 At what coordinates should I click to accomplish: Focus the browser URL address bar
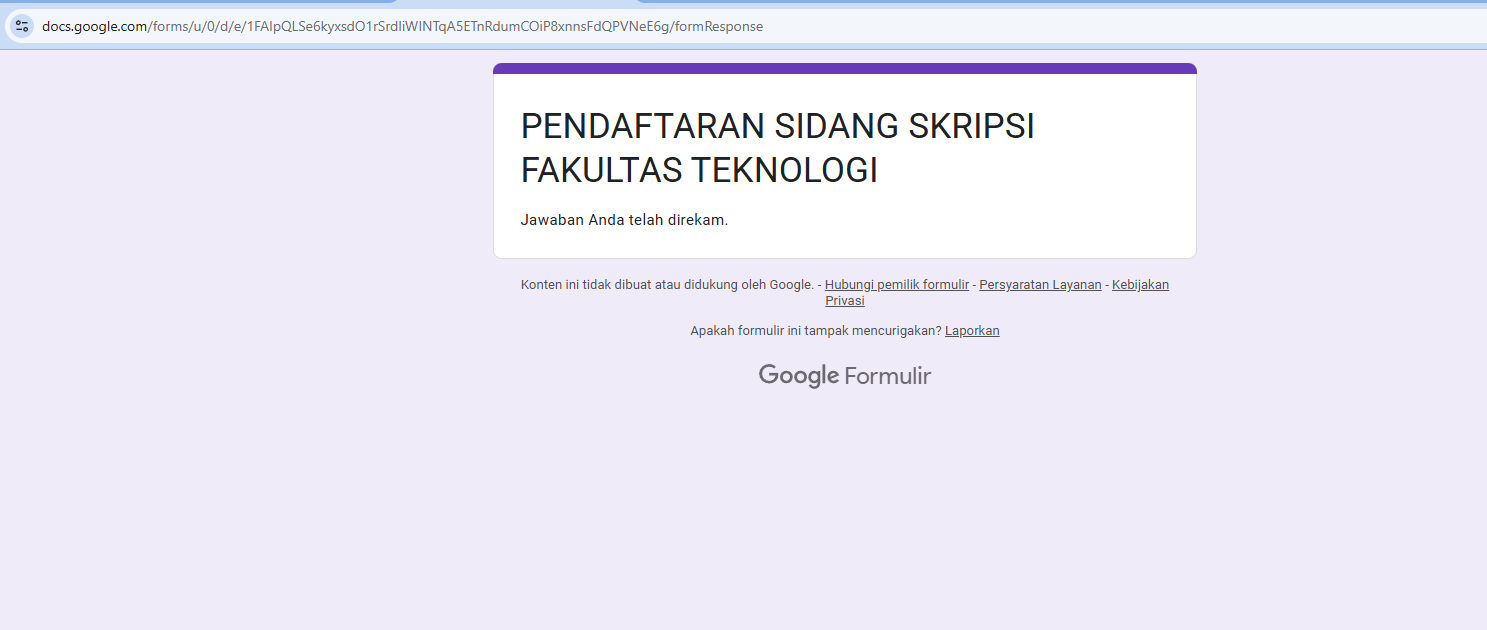pos(900,26)
